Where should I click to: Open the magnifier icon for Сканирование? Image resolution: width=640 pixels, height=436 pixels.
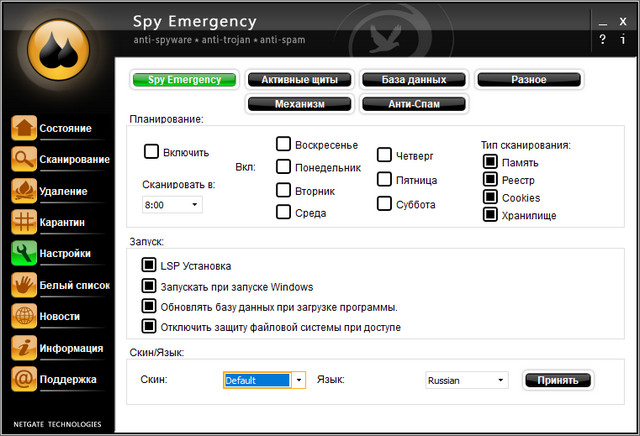24,159
